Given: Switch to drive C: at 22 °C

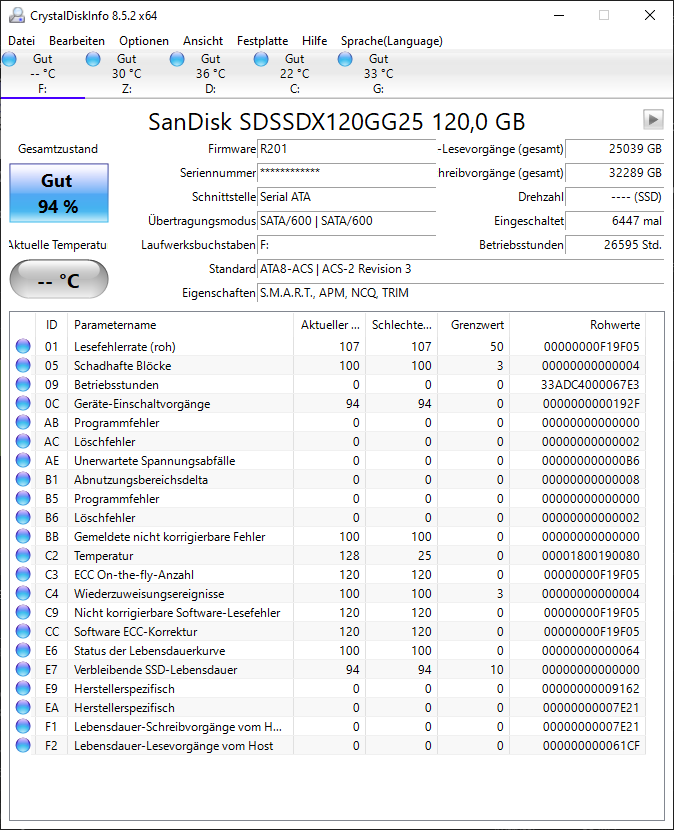Looking at the screenshot, I should (294, 74).
